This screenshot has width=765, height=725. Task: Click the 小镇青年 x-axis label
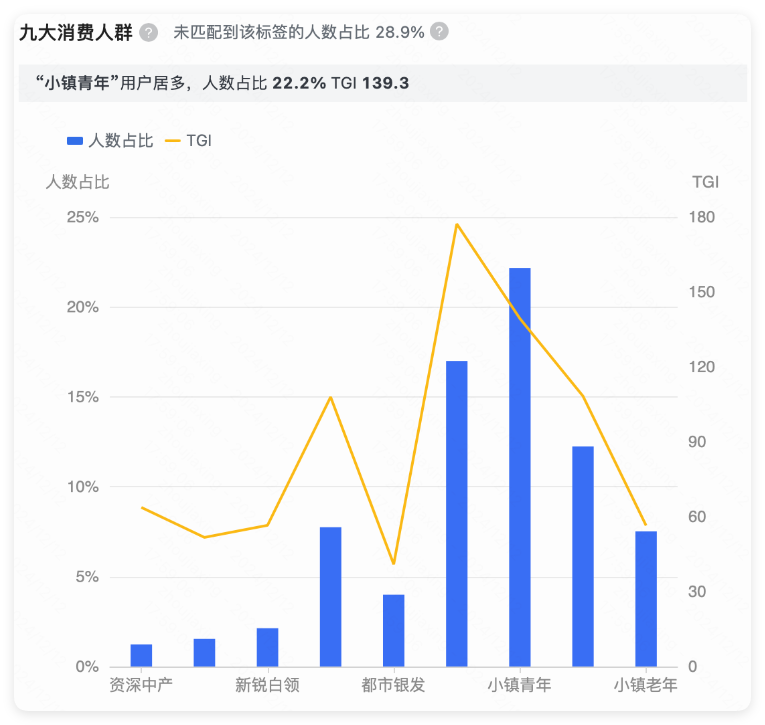click(x=519, y=685)
